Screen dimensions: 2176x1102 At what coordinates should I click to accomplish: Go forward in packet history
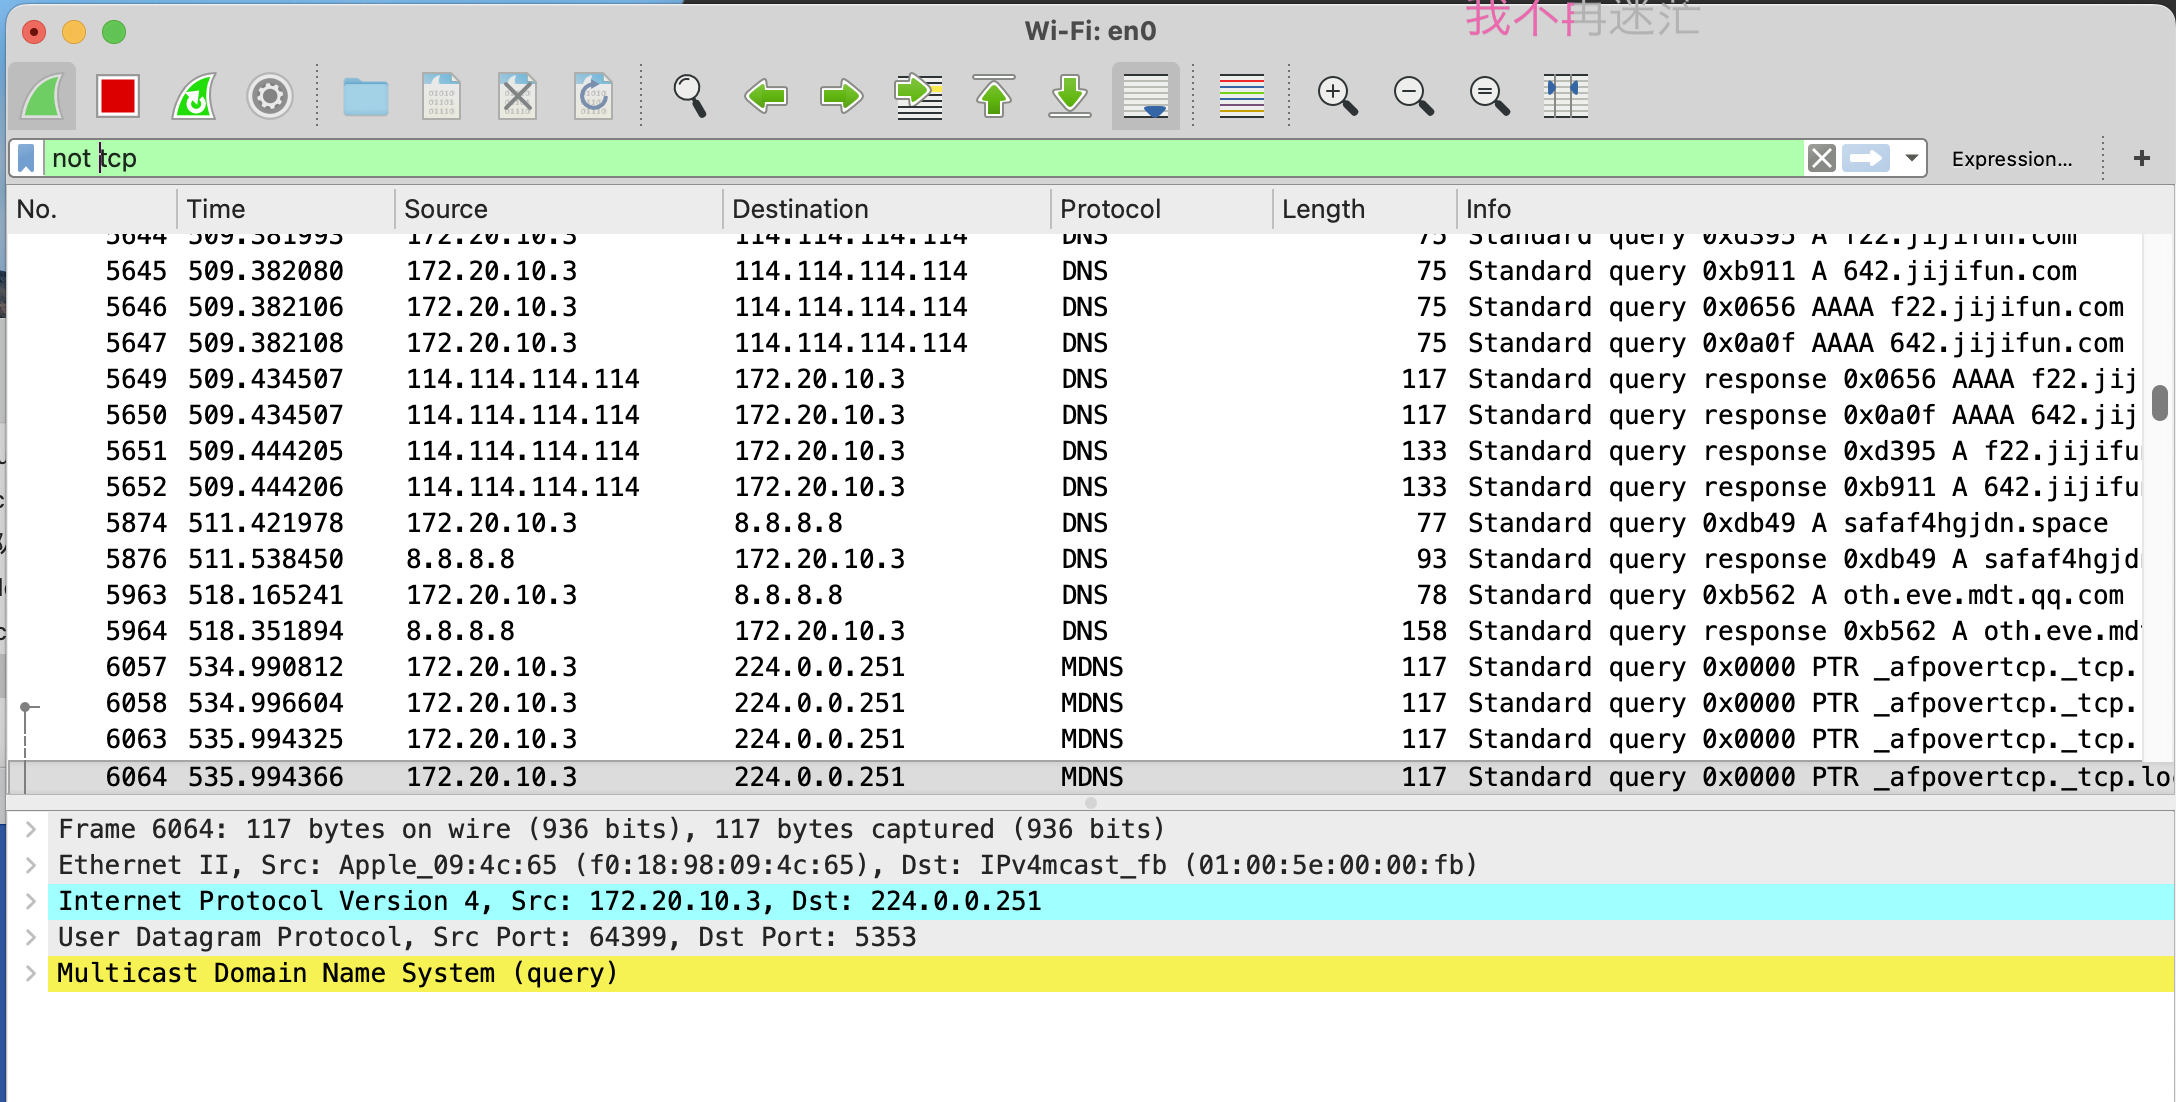pos(841,97)
